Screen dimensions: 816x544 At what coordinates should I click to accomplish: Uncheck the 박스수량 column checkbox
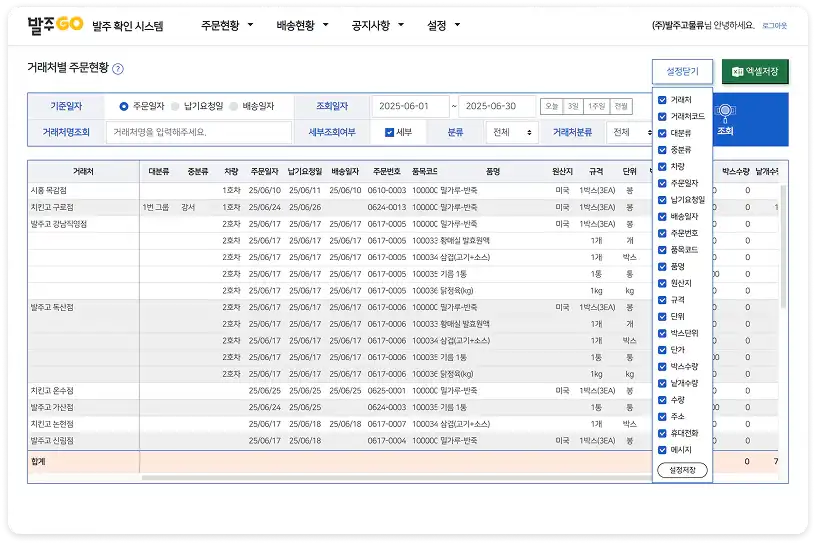662,366
